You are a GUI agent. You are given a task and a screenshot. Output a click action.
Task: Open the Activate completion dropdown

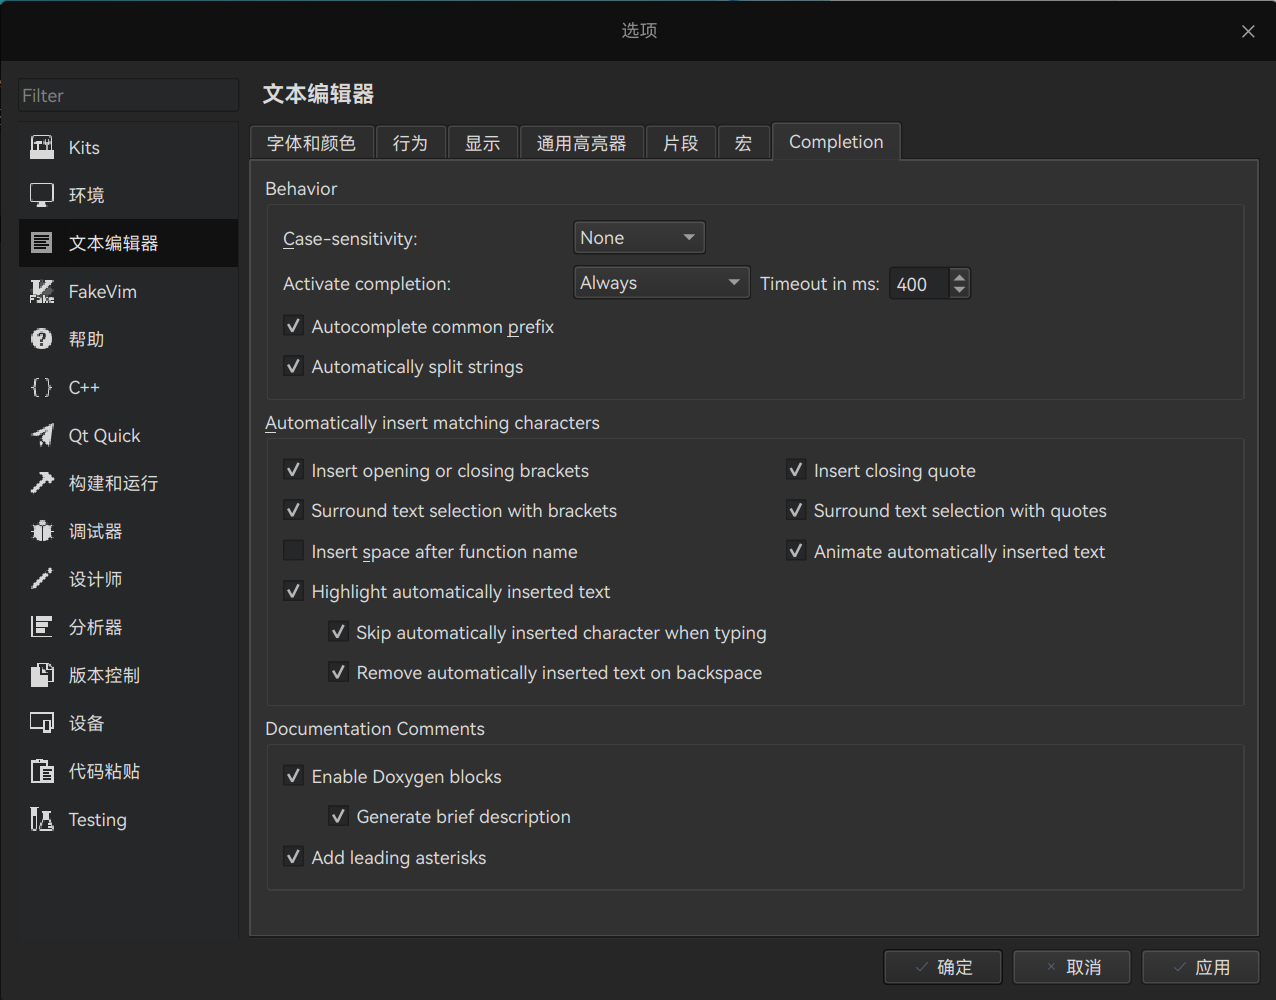(x=660, y=282)
